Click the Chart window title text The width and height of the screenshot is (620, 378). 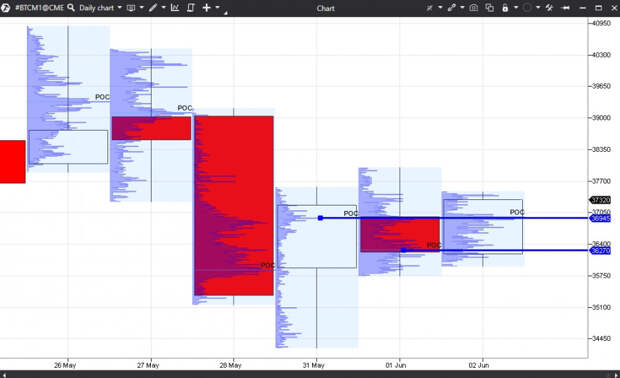point(325,8)
